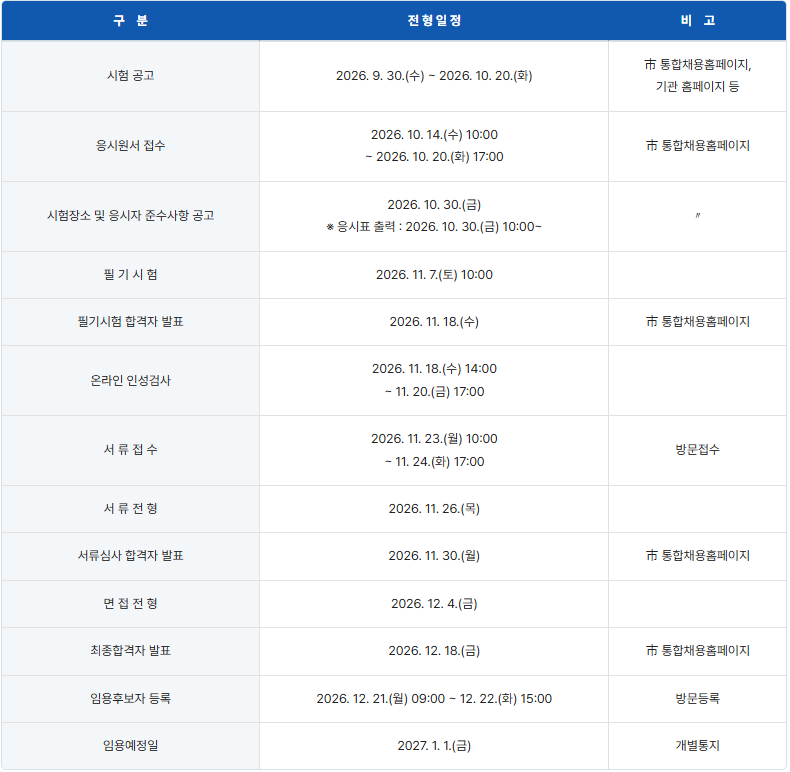Select '시험장소 및 응시자 준수사항 공고' label

[x=130, y=216]
